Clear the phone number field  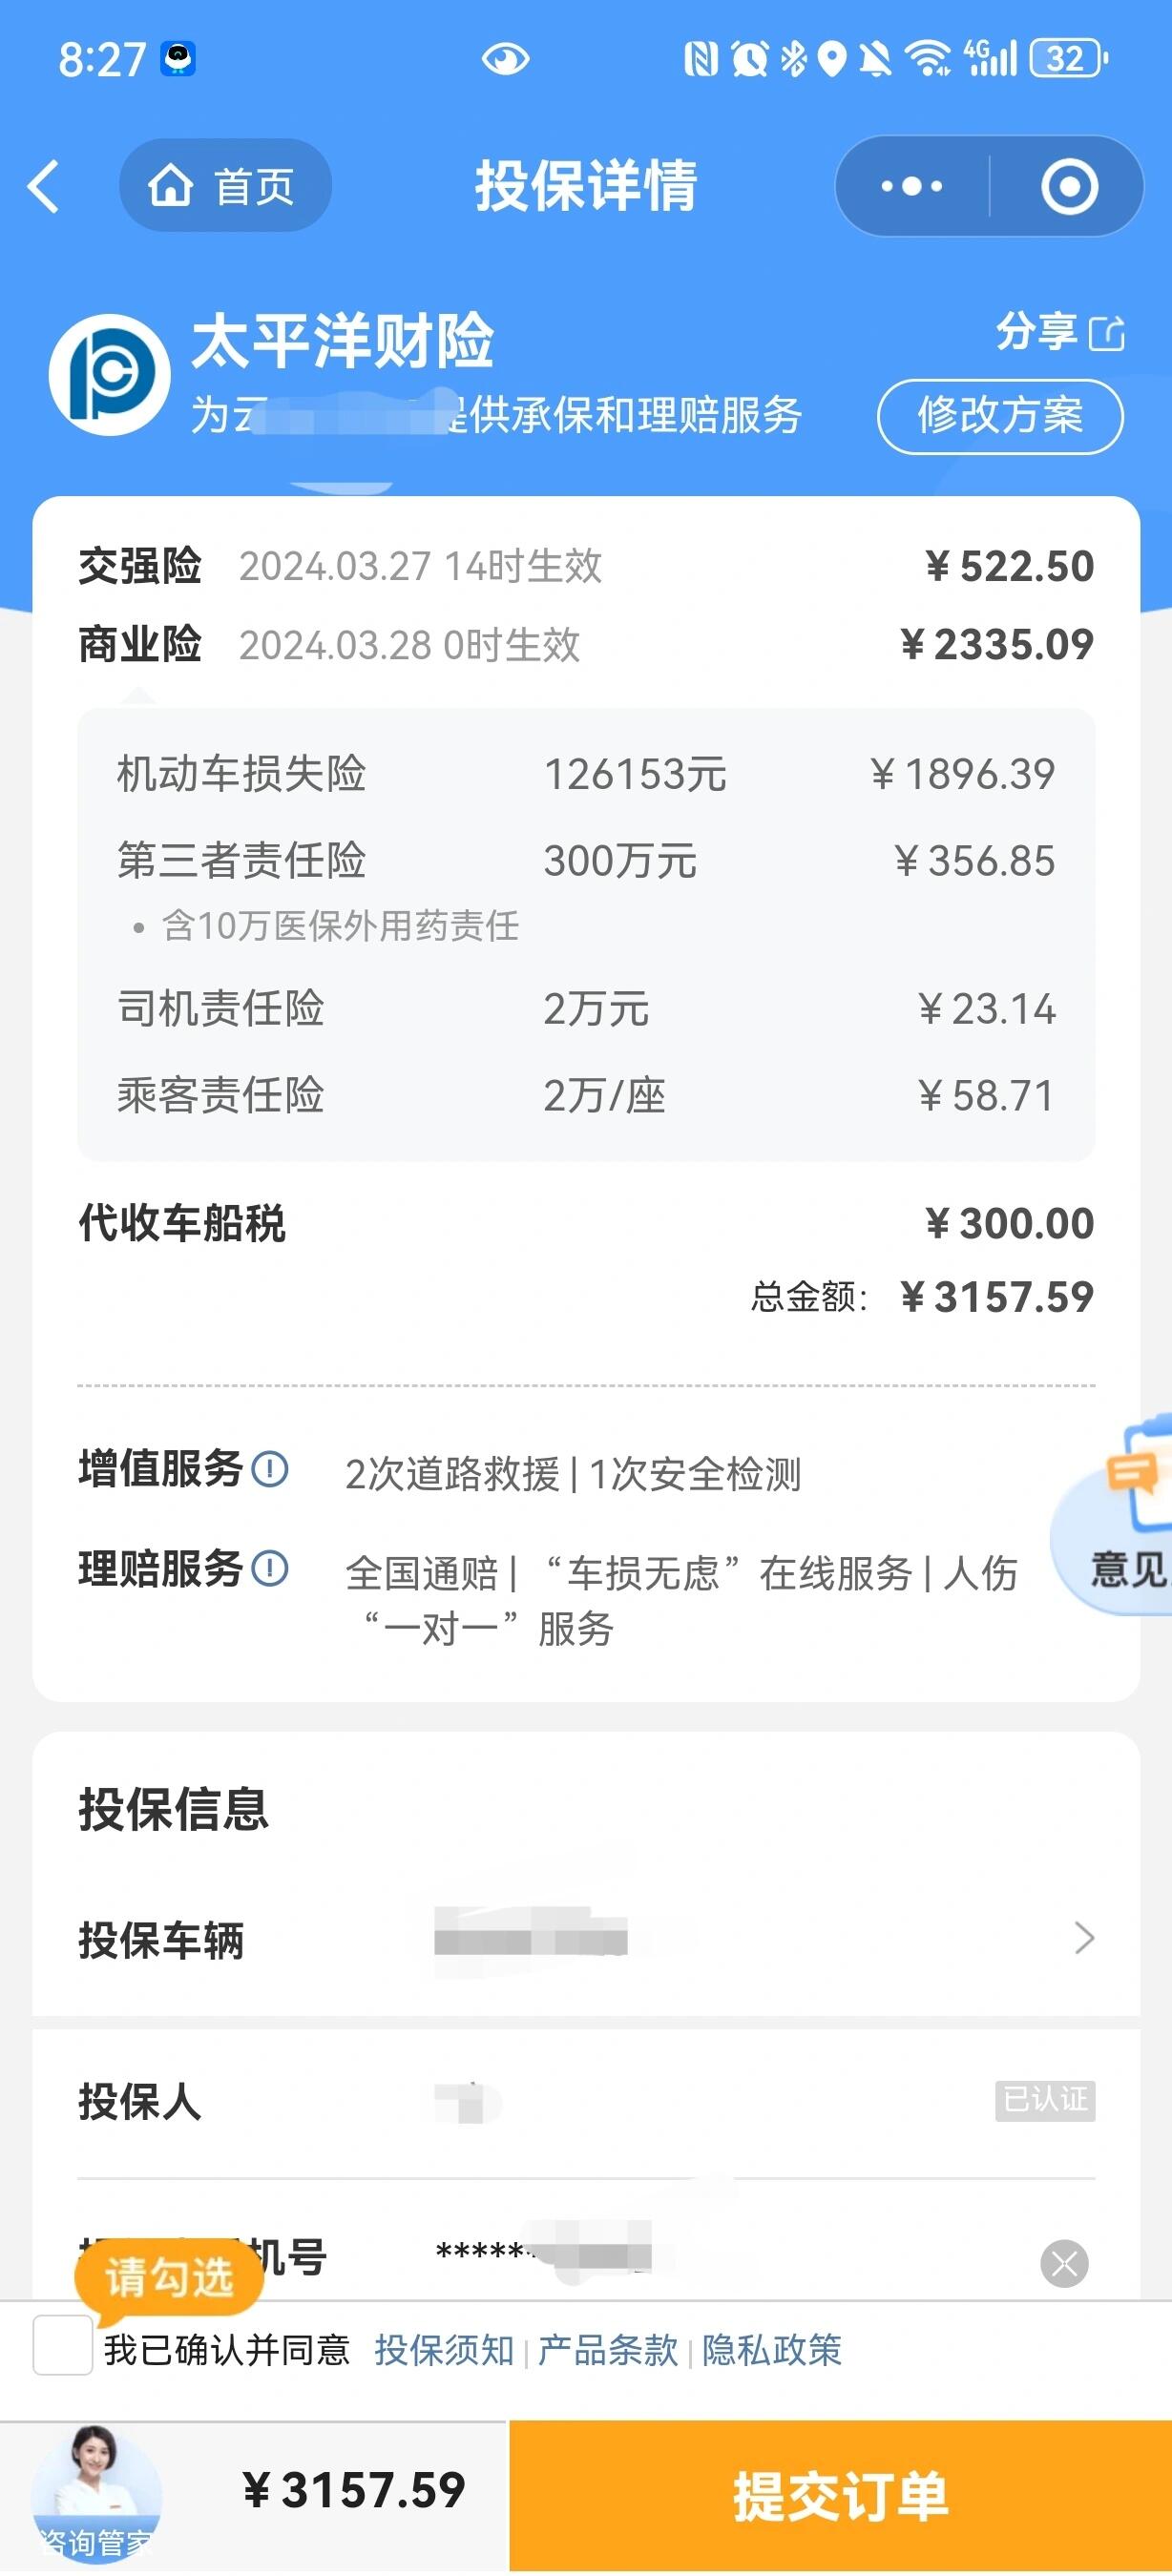pyautogui.click(x=1064, y=2263)
